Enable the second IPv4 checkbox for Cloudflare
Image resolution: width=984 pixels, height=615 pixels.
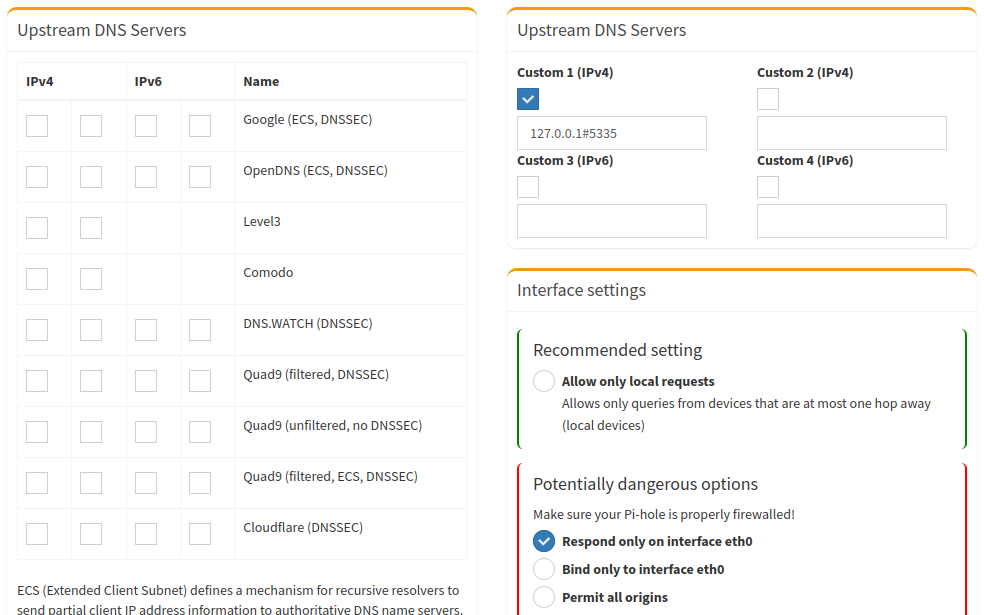click(91, 533)
